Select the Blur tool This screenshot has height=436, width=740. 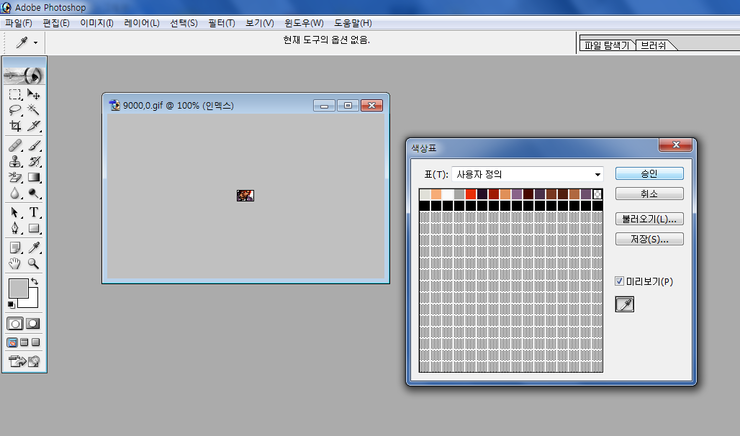(x=15, y=193)
